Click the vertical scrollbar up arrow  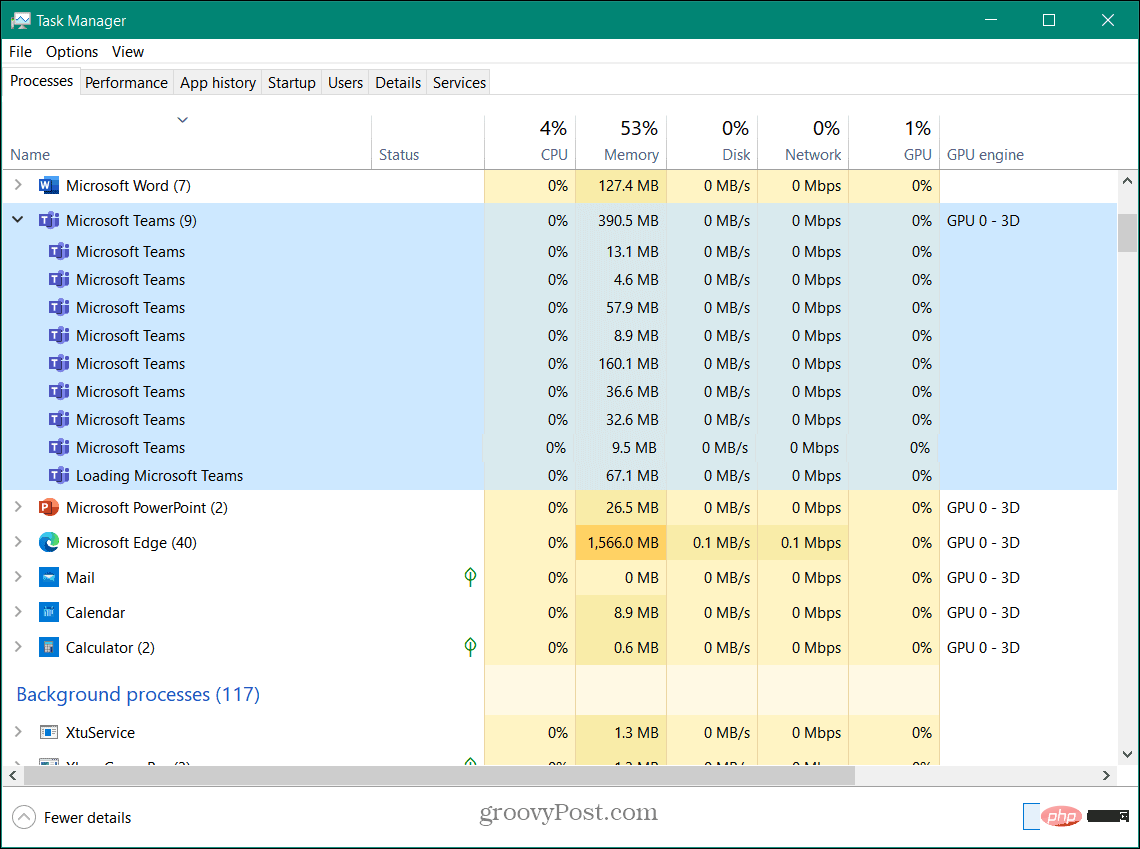coord(1127,180)
